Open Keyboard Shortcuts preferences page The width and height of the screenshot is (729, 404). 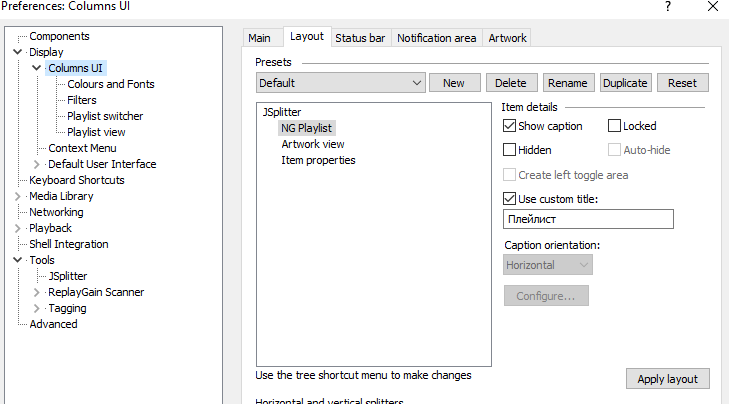[x=77, y=180]
